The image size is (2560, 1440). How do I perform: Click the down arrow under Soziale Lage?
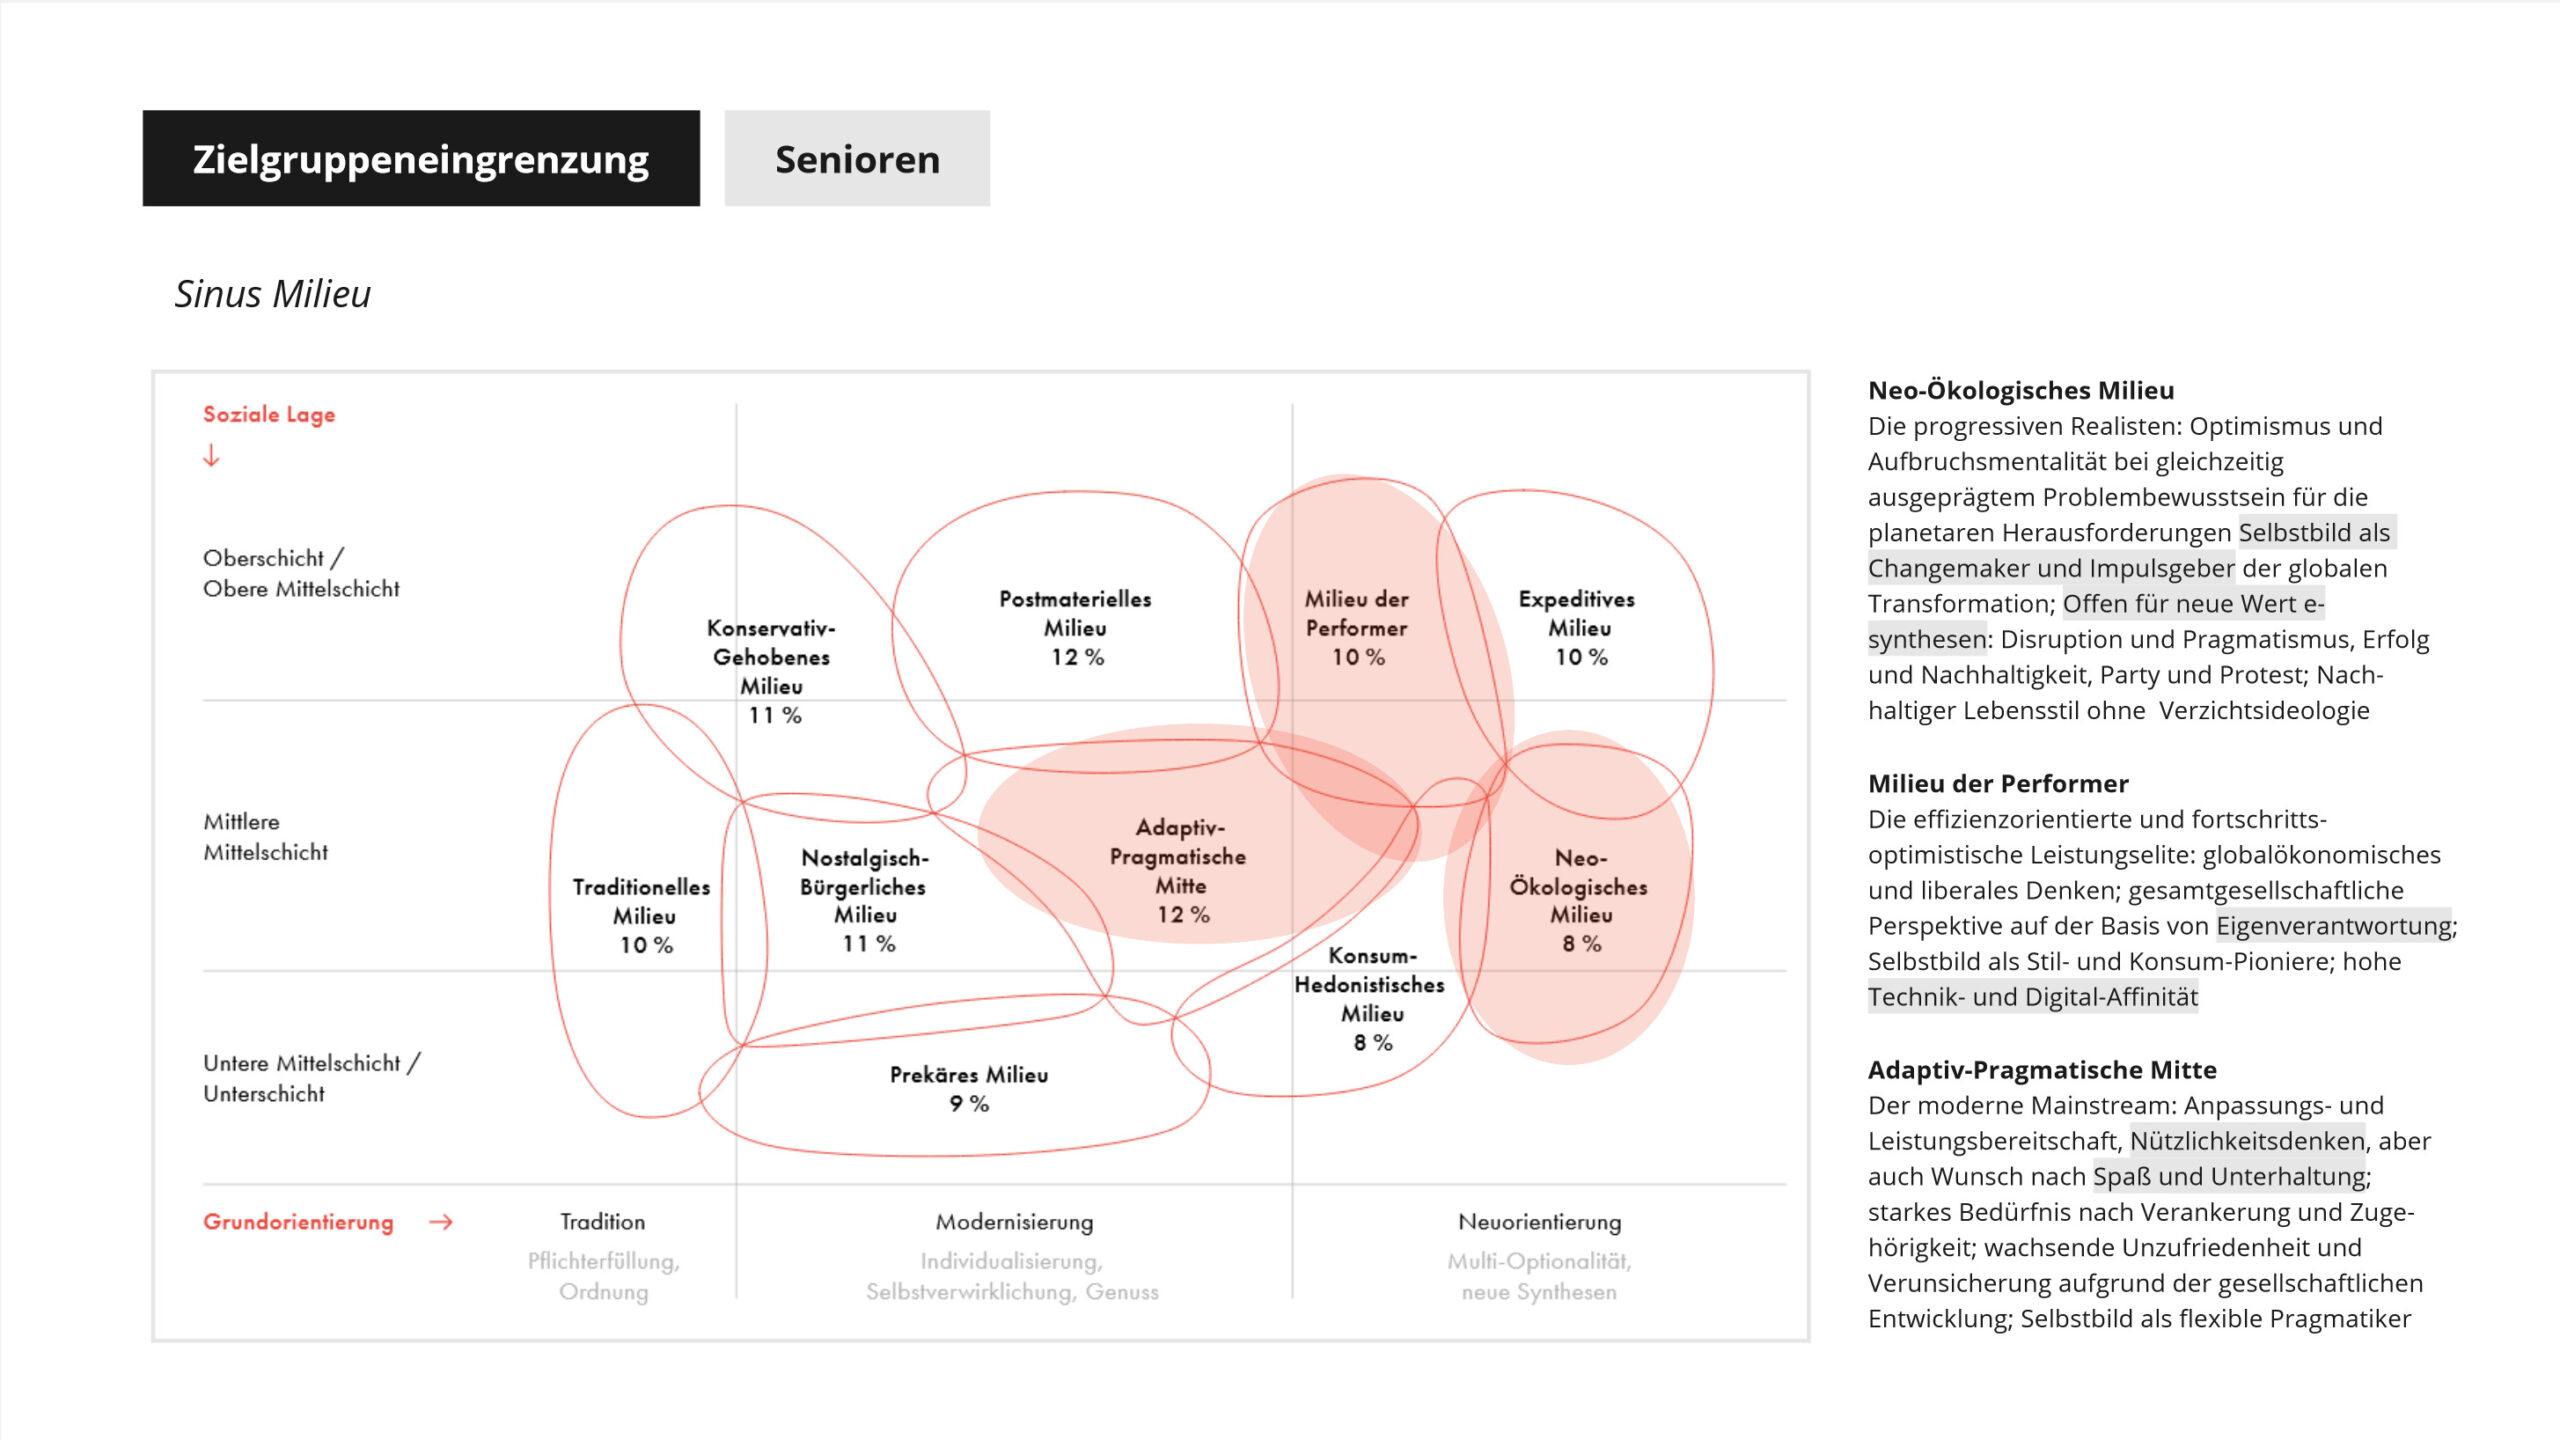[211, 456]
